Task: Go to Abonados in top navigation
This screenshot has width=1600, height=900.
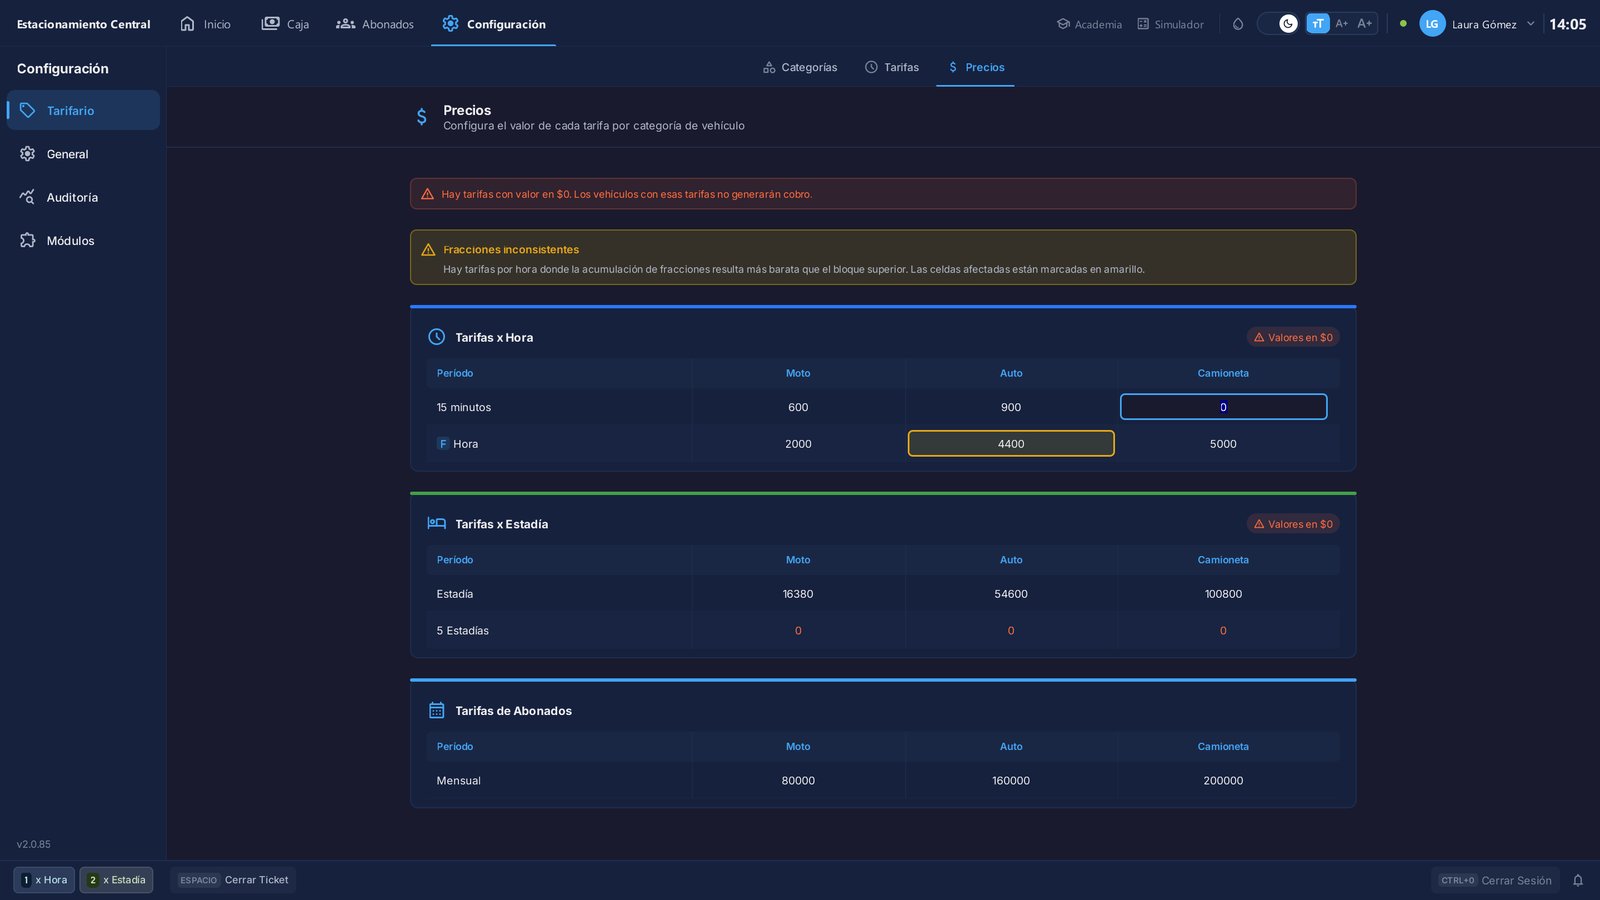Action: pyautogui.click(x=375, y=24)
